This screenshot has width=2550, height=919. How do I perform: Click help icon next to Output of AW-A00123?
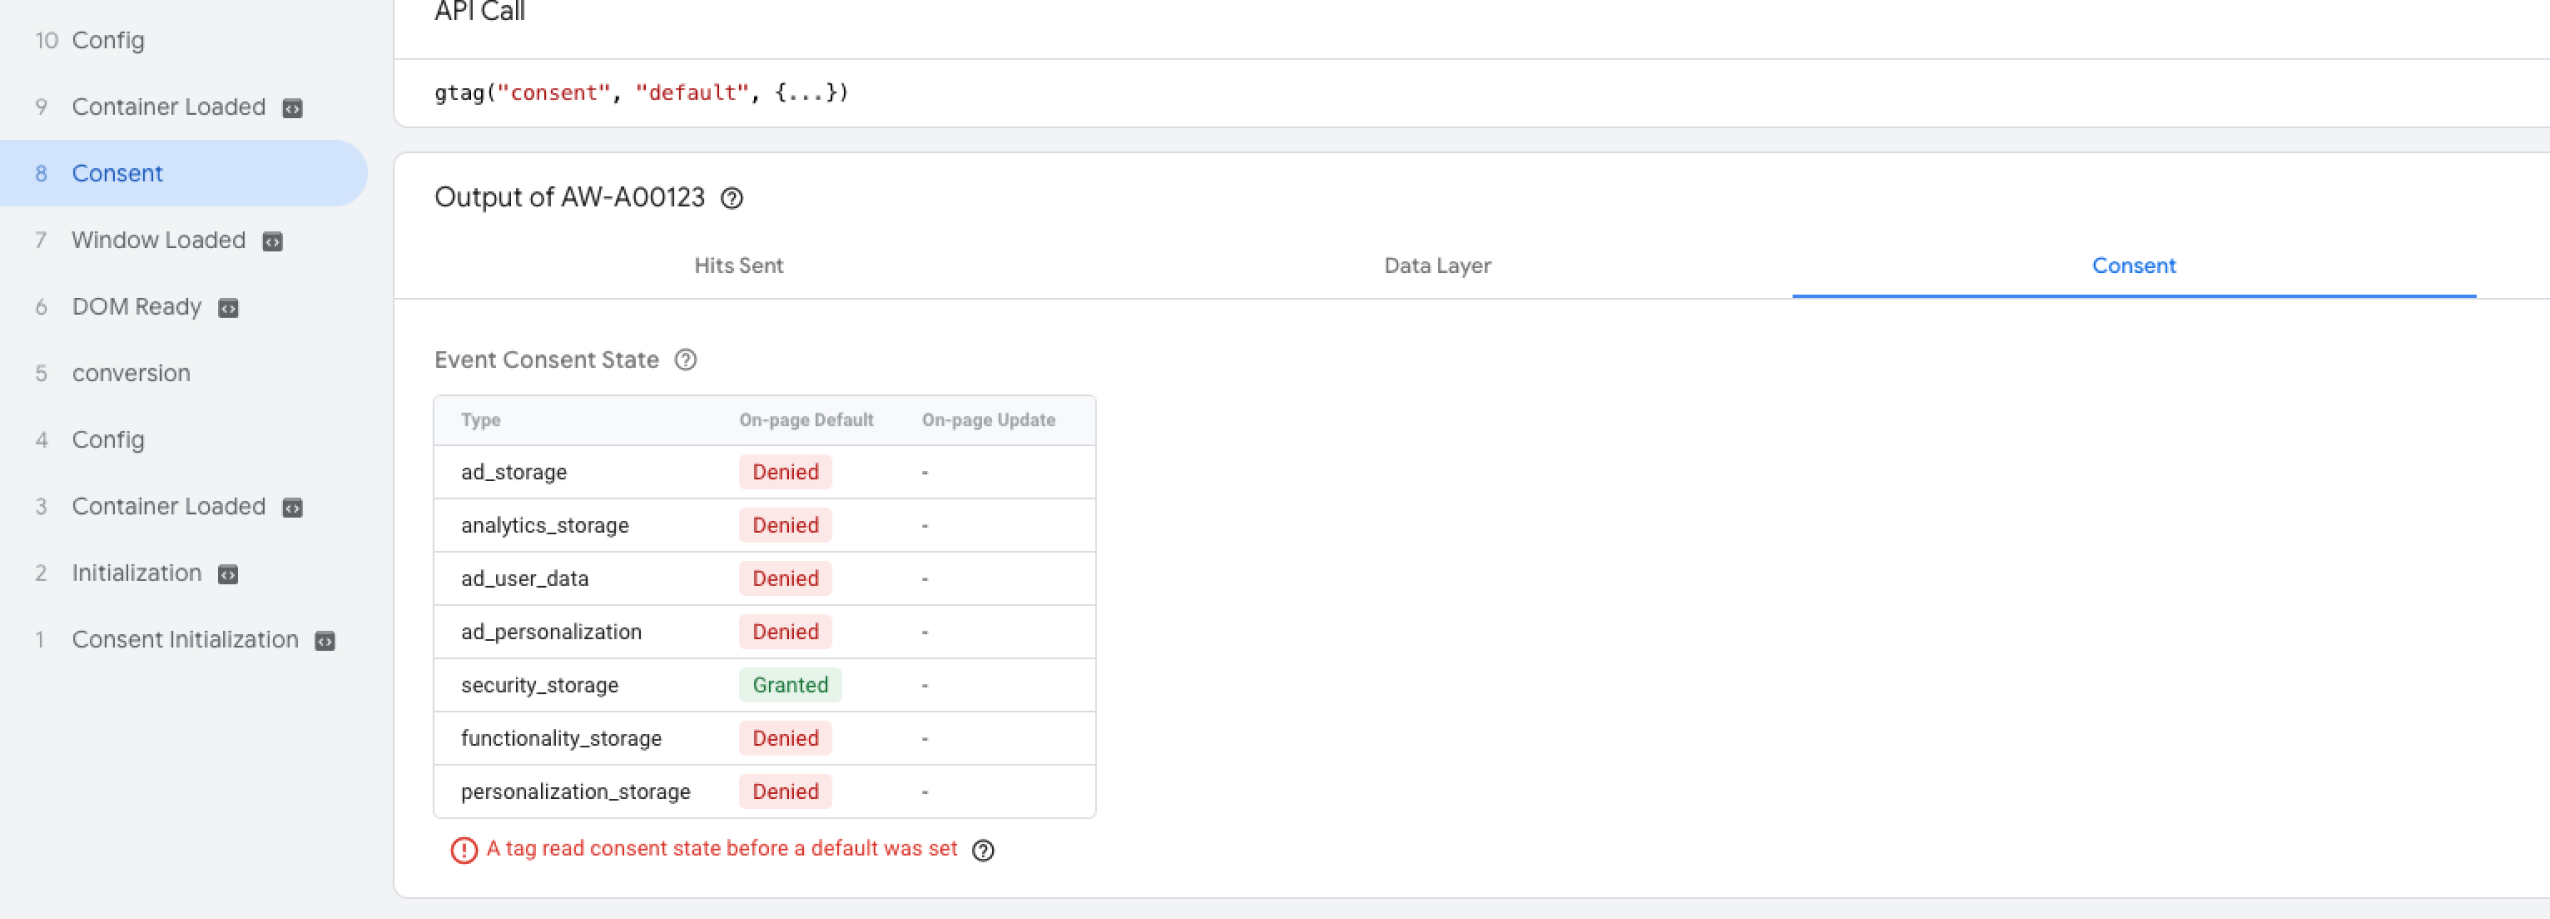(x=732, y=198)
